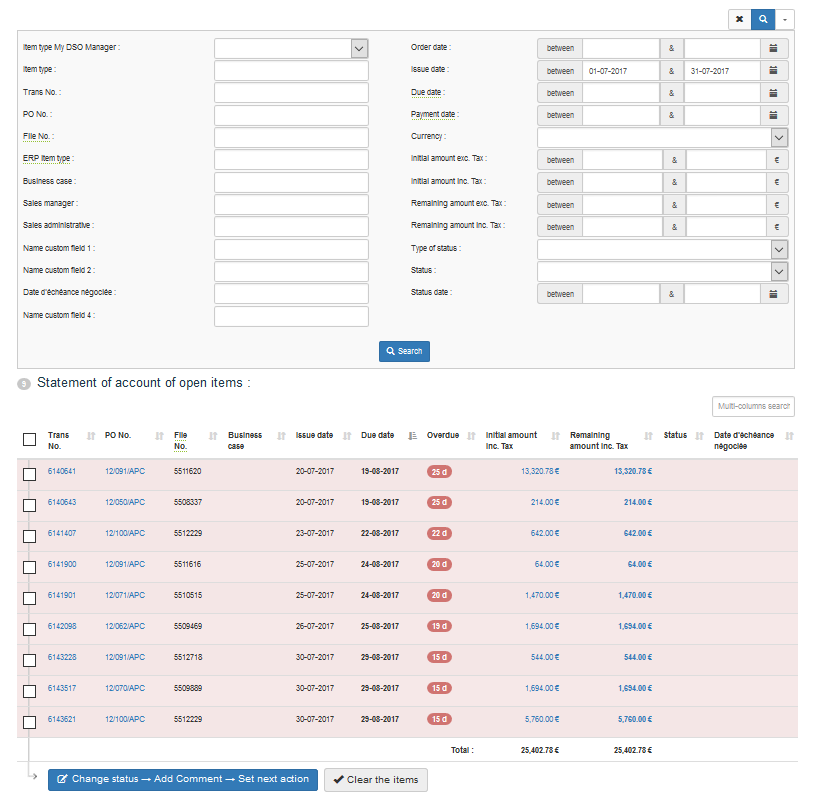816x800 pixels.
Task: Click calendar icon next to Due date
Action: (x=774, y=93)
